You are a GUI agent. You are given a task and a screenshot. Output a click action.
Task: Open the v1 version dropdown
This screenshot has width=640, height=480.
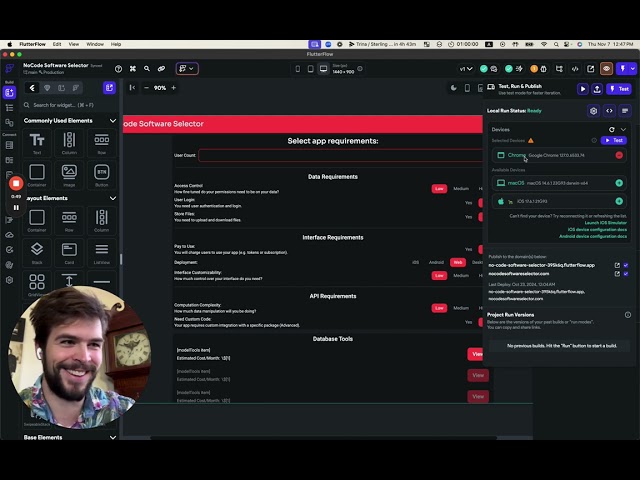coord(466,69)
